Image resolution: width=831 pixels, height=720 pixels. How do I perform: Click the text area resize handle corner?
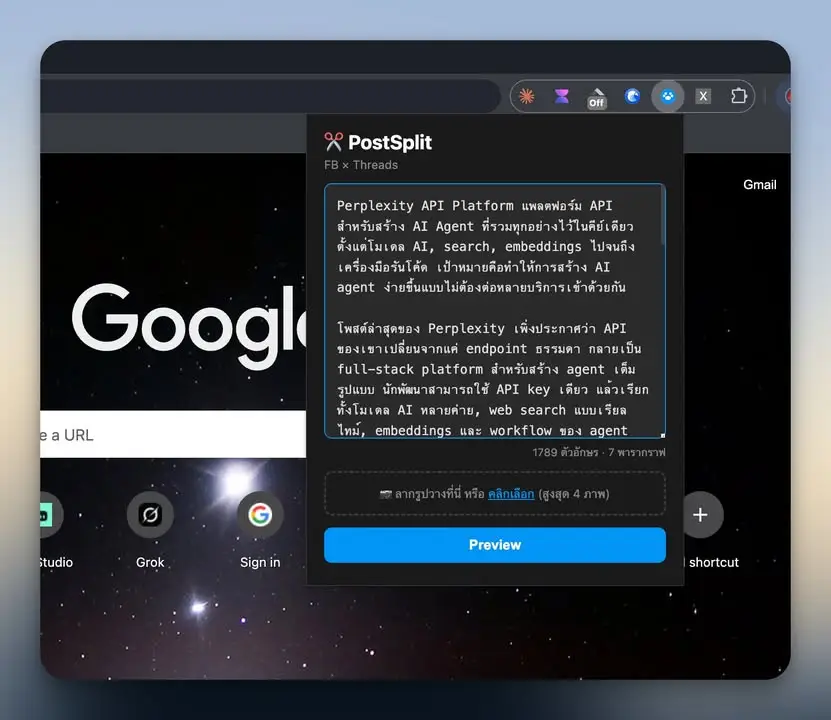[662, 435]
